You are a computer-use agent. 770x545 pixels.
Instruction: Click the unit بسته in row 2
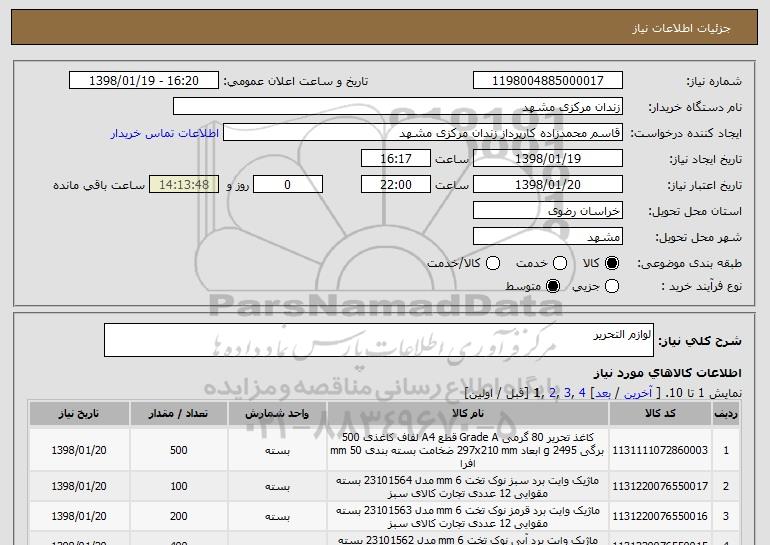coord(277,487)
